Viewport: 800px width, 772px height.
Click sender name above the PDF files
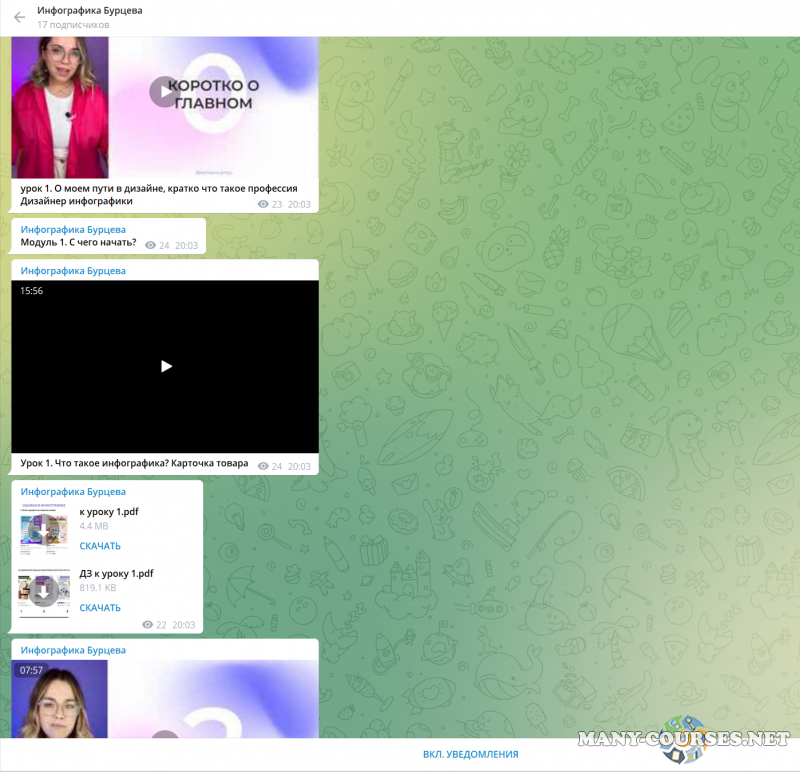point(73,492)
